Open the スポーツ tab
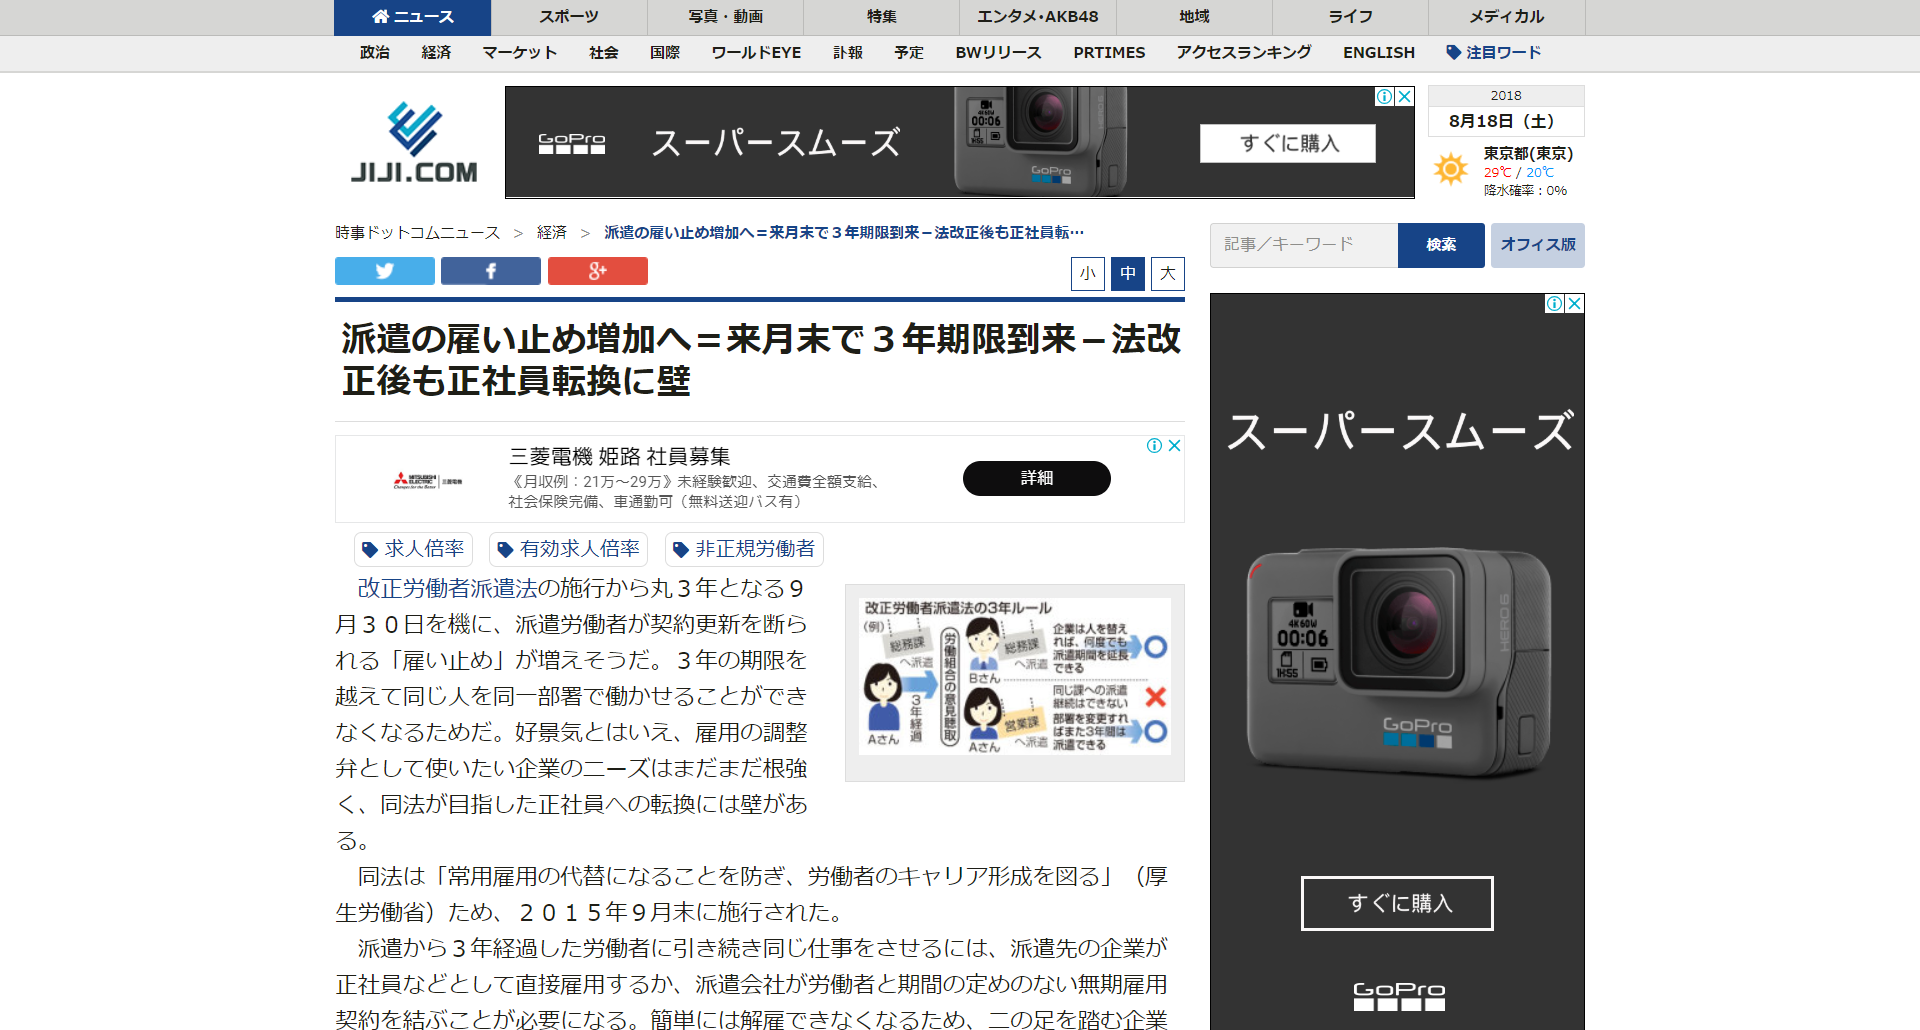 569,17
